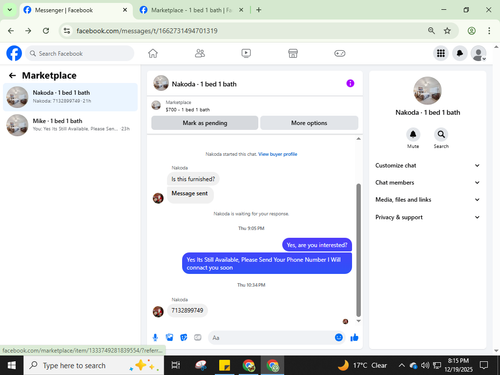Open a new browser tab
This screenshot has height=375, width=500.
(259, 10)
